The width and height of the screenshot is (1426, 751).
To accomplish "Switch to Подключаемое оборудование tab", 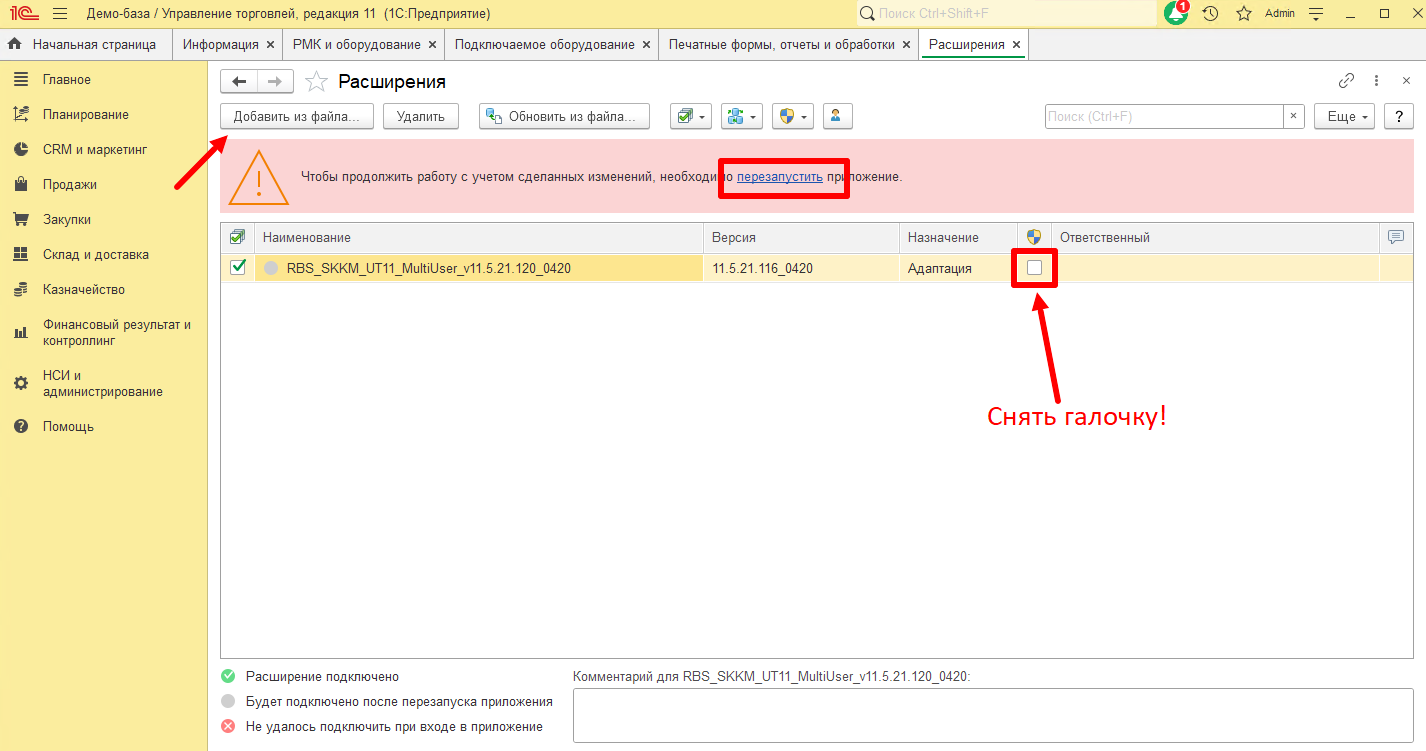I will 544,45.
